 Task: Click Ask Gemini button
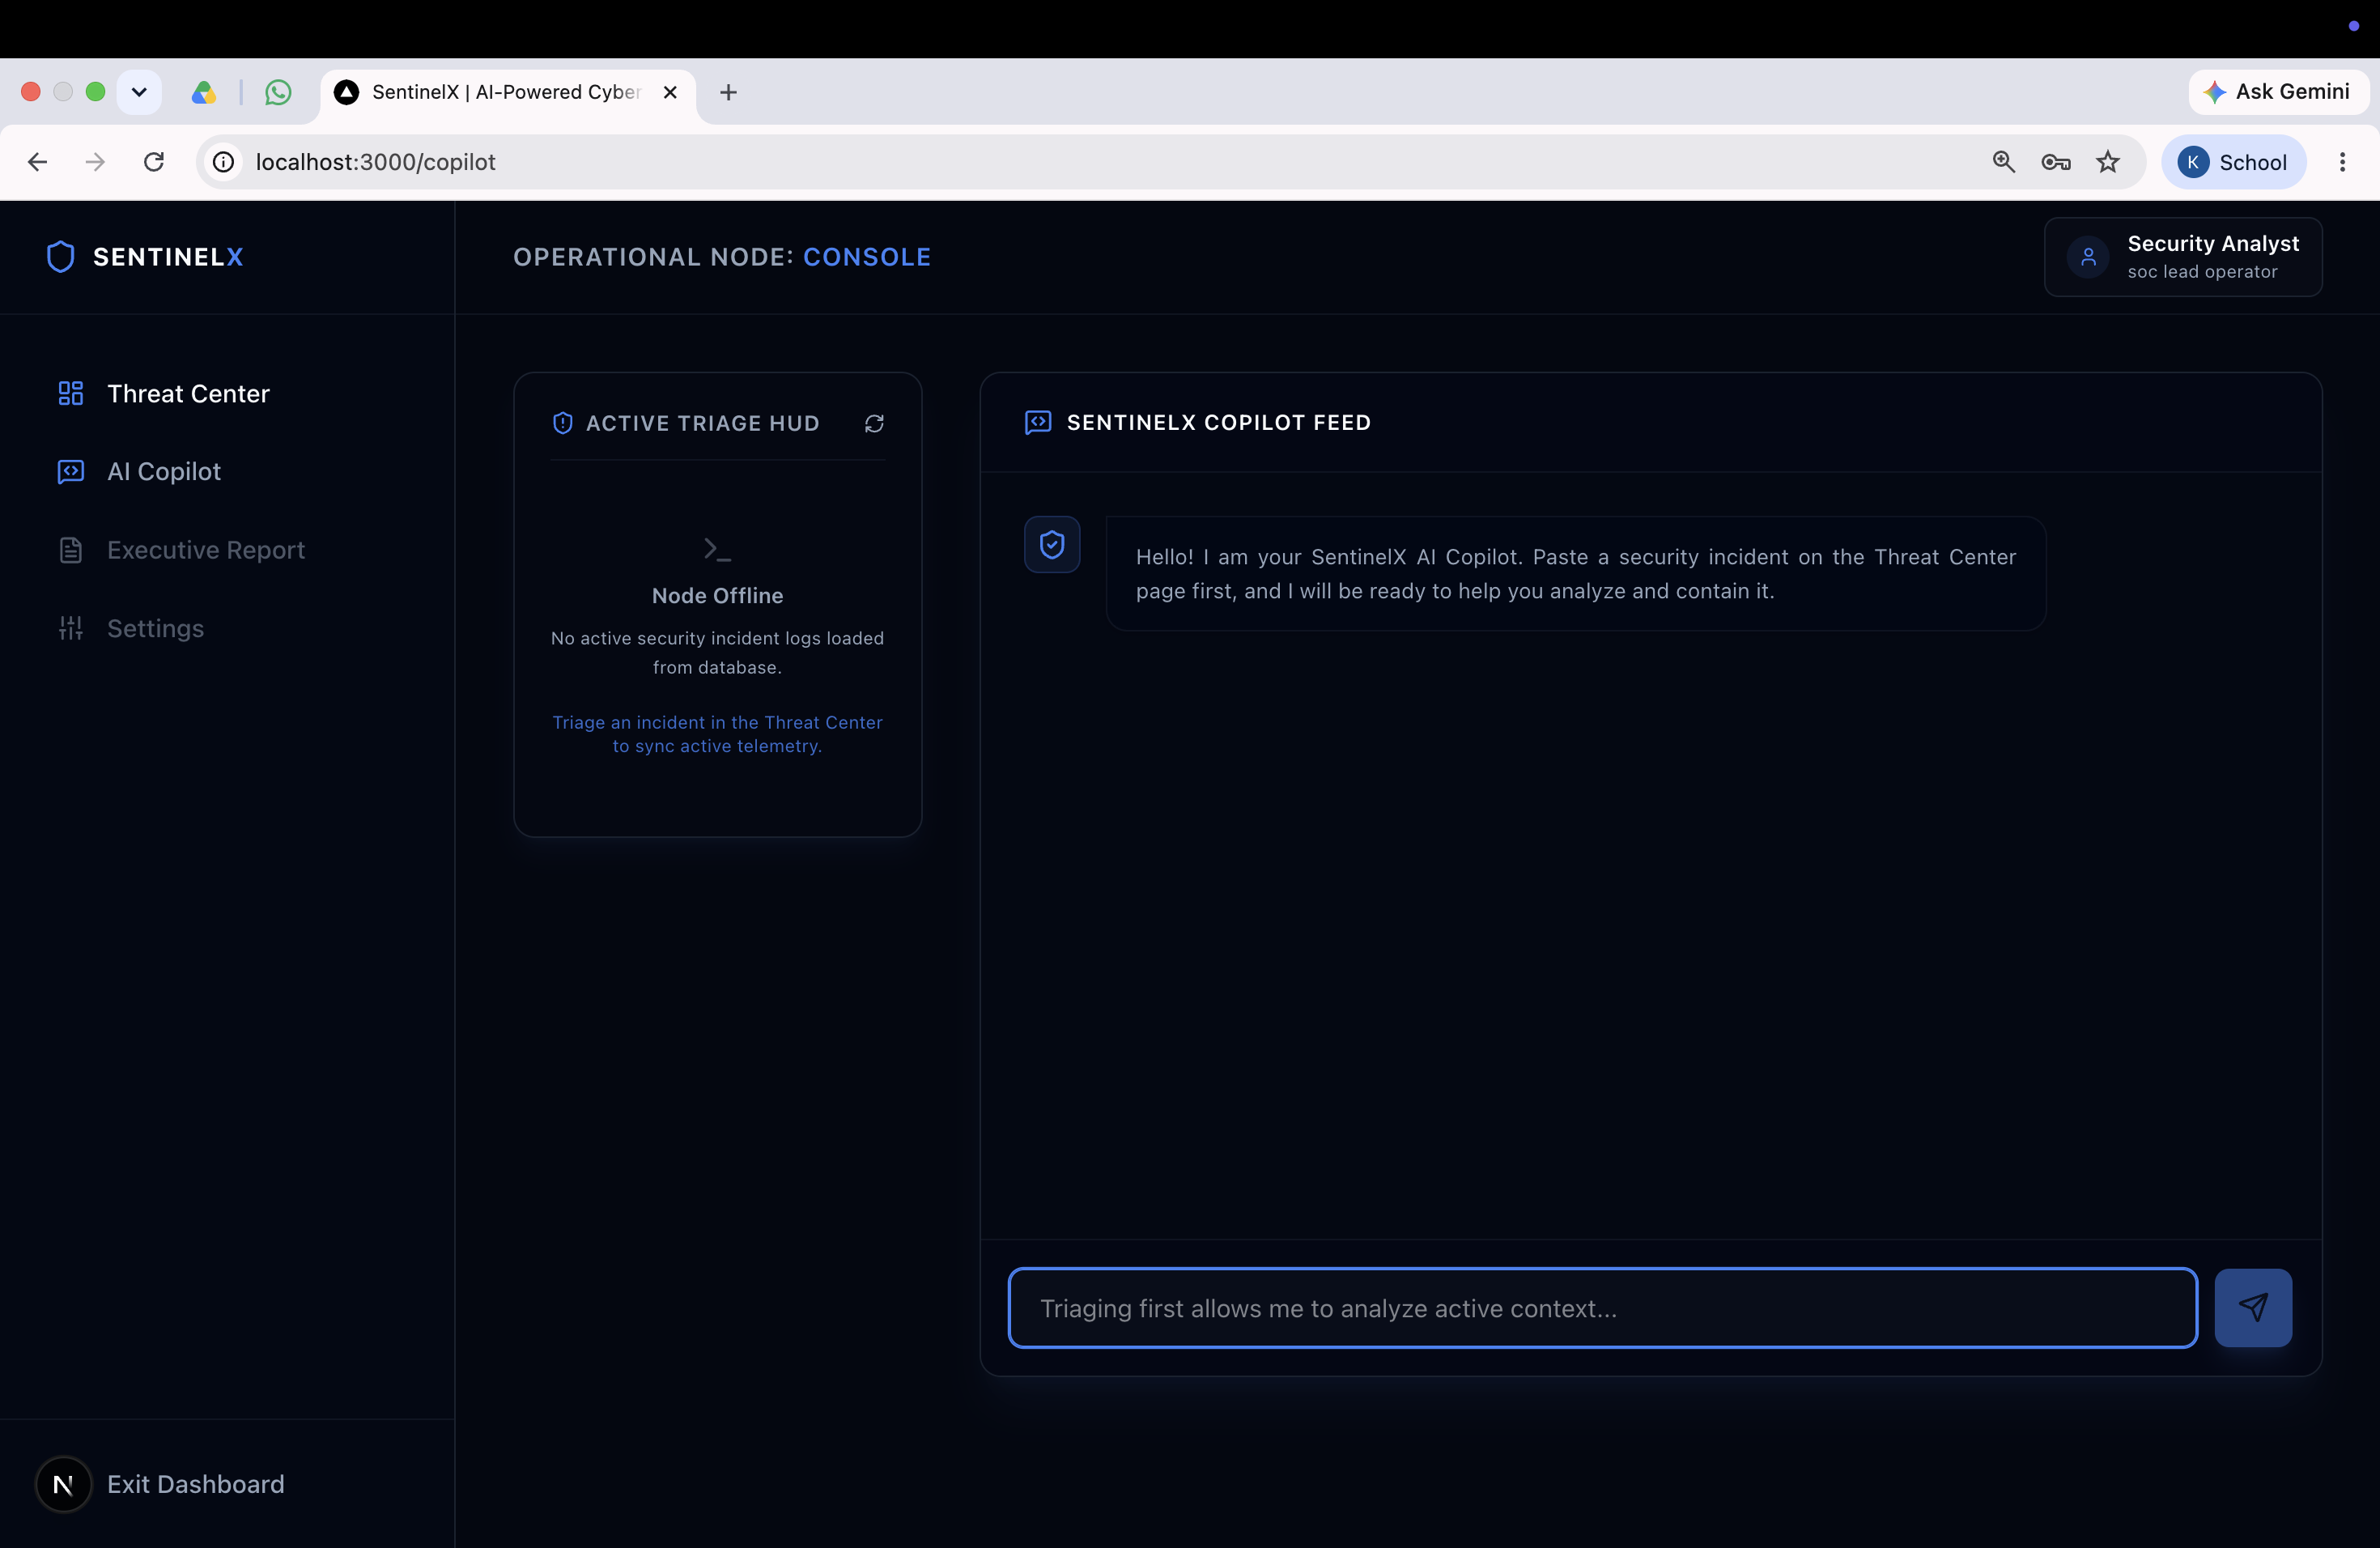point(2278,92)
